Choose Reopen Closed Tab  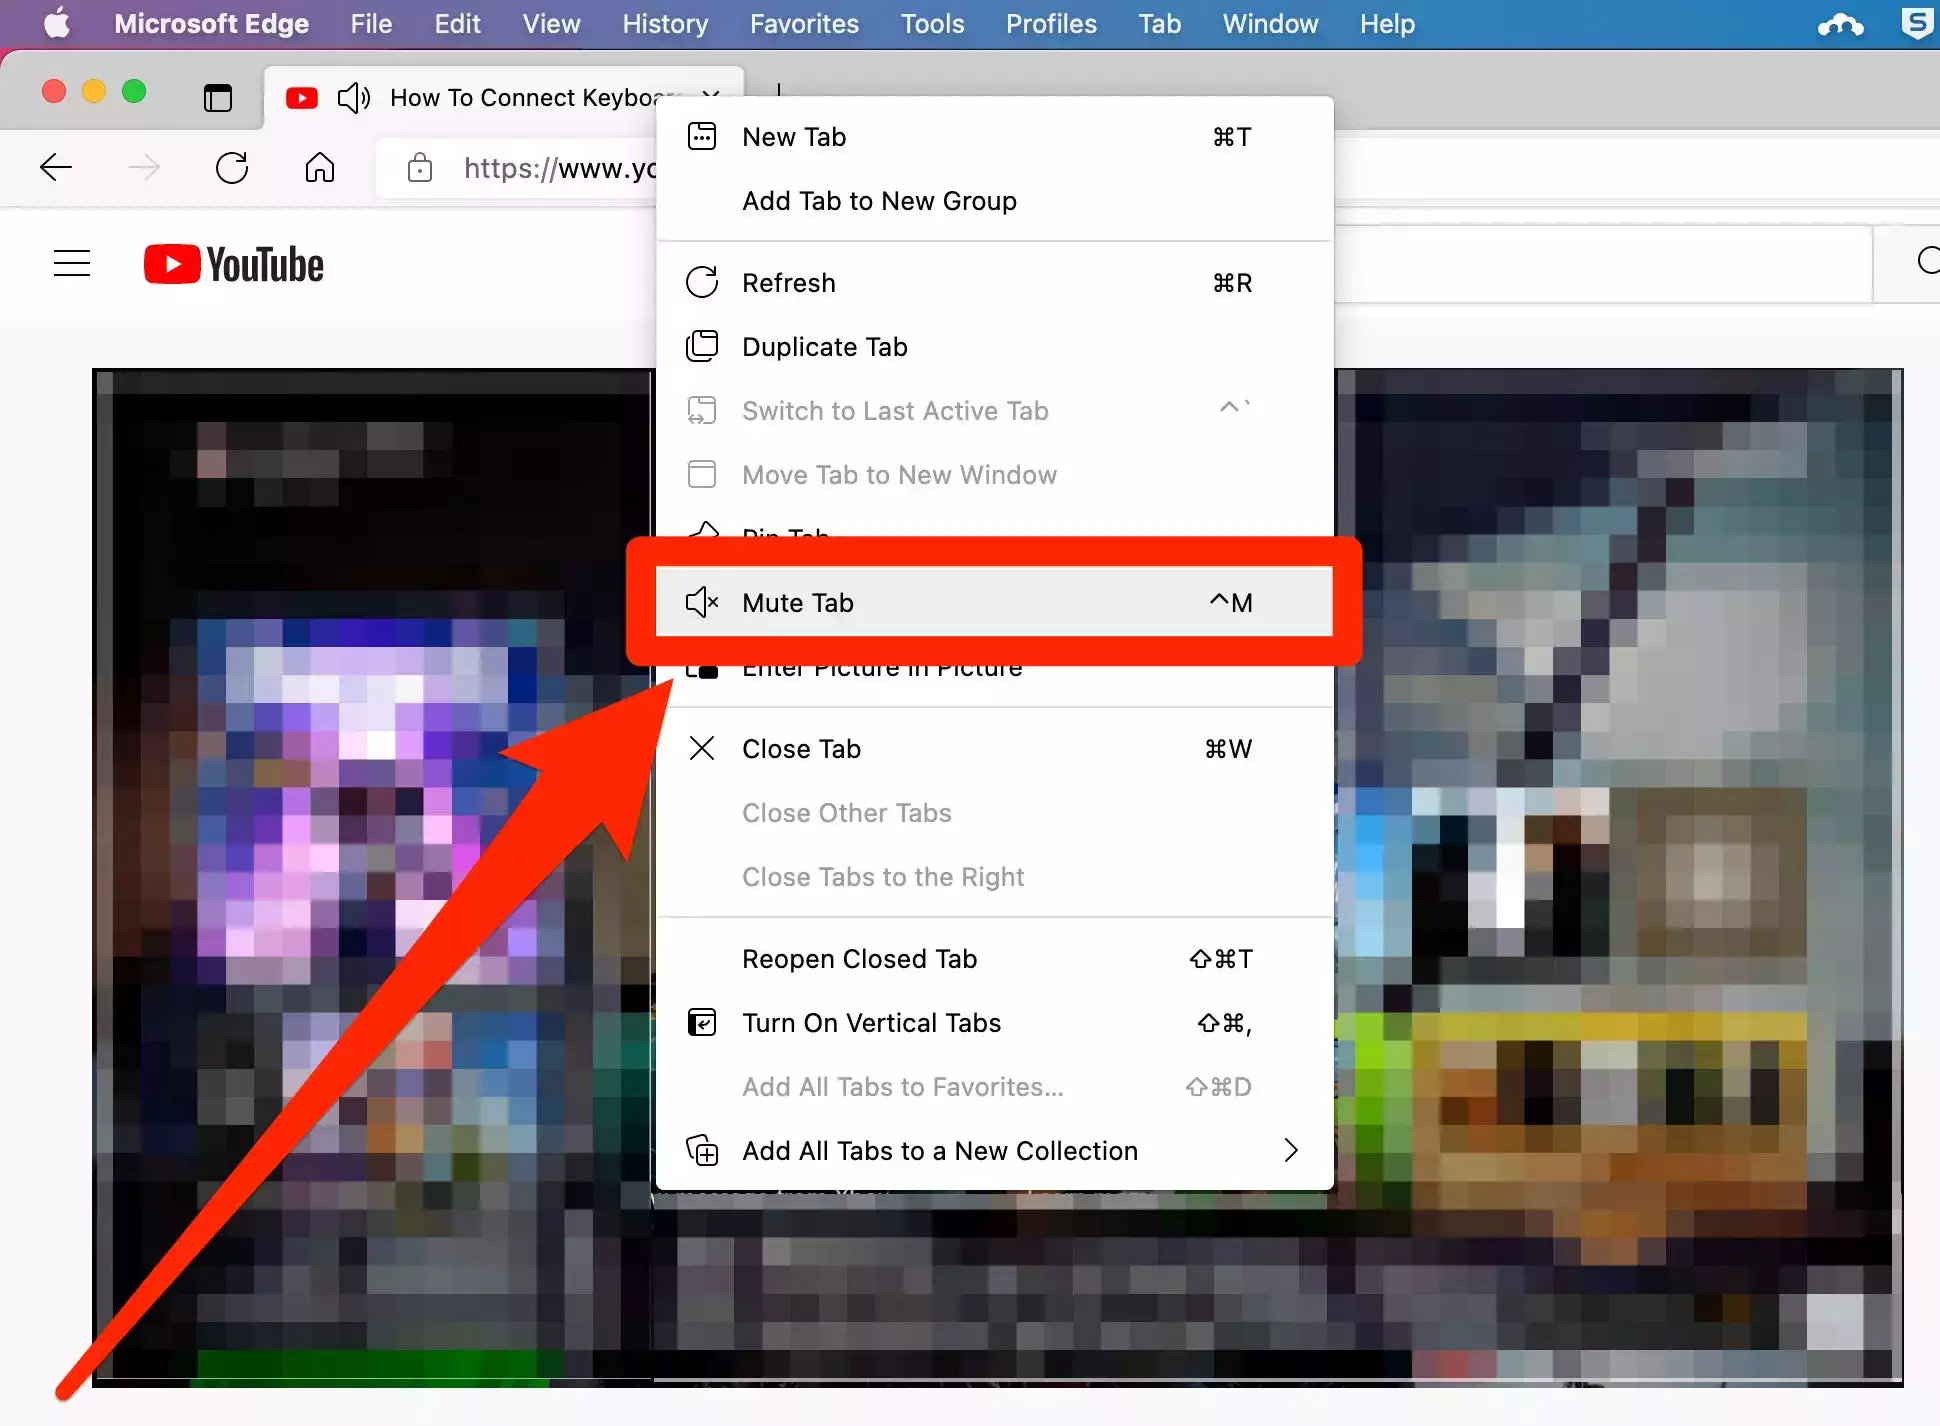pyautogui.click(x=994, y=959)
